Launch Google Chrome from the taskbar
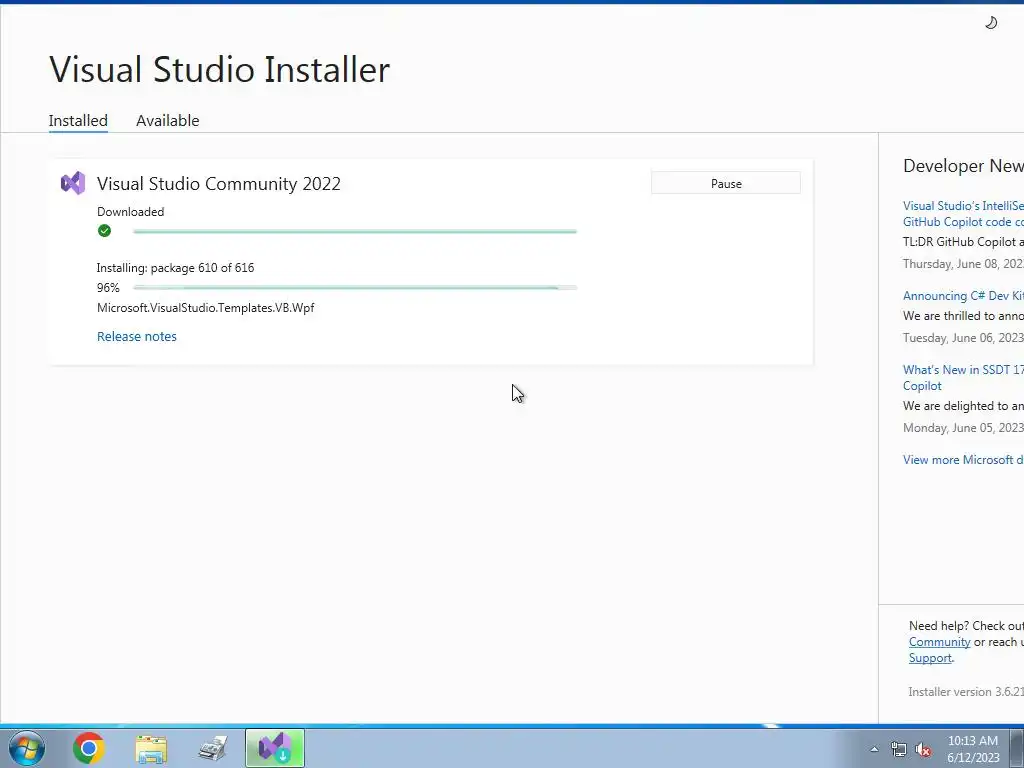The image size is (1024, 768). [x=89, y=748]
